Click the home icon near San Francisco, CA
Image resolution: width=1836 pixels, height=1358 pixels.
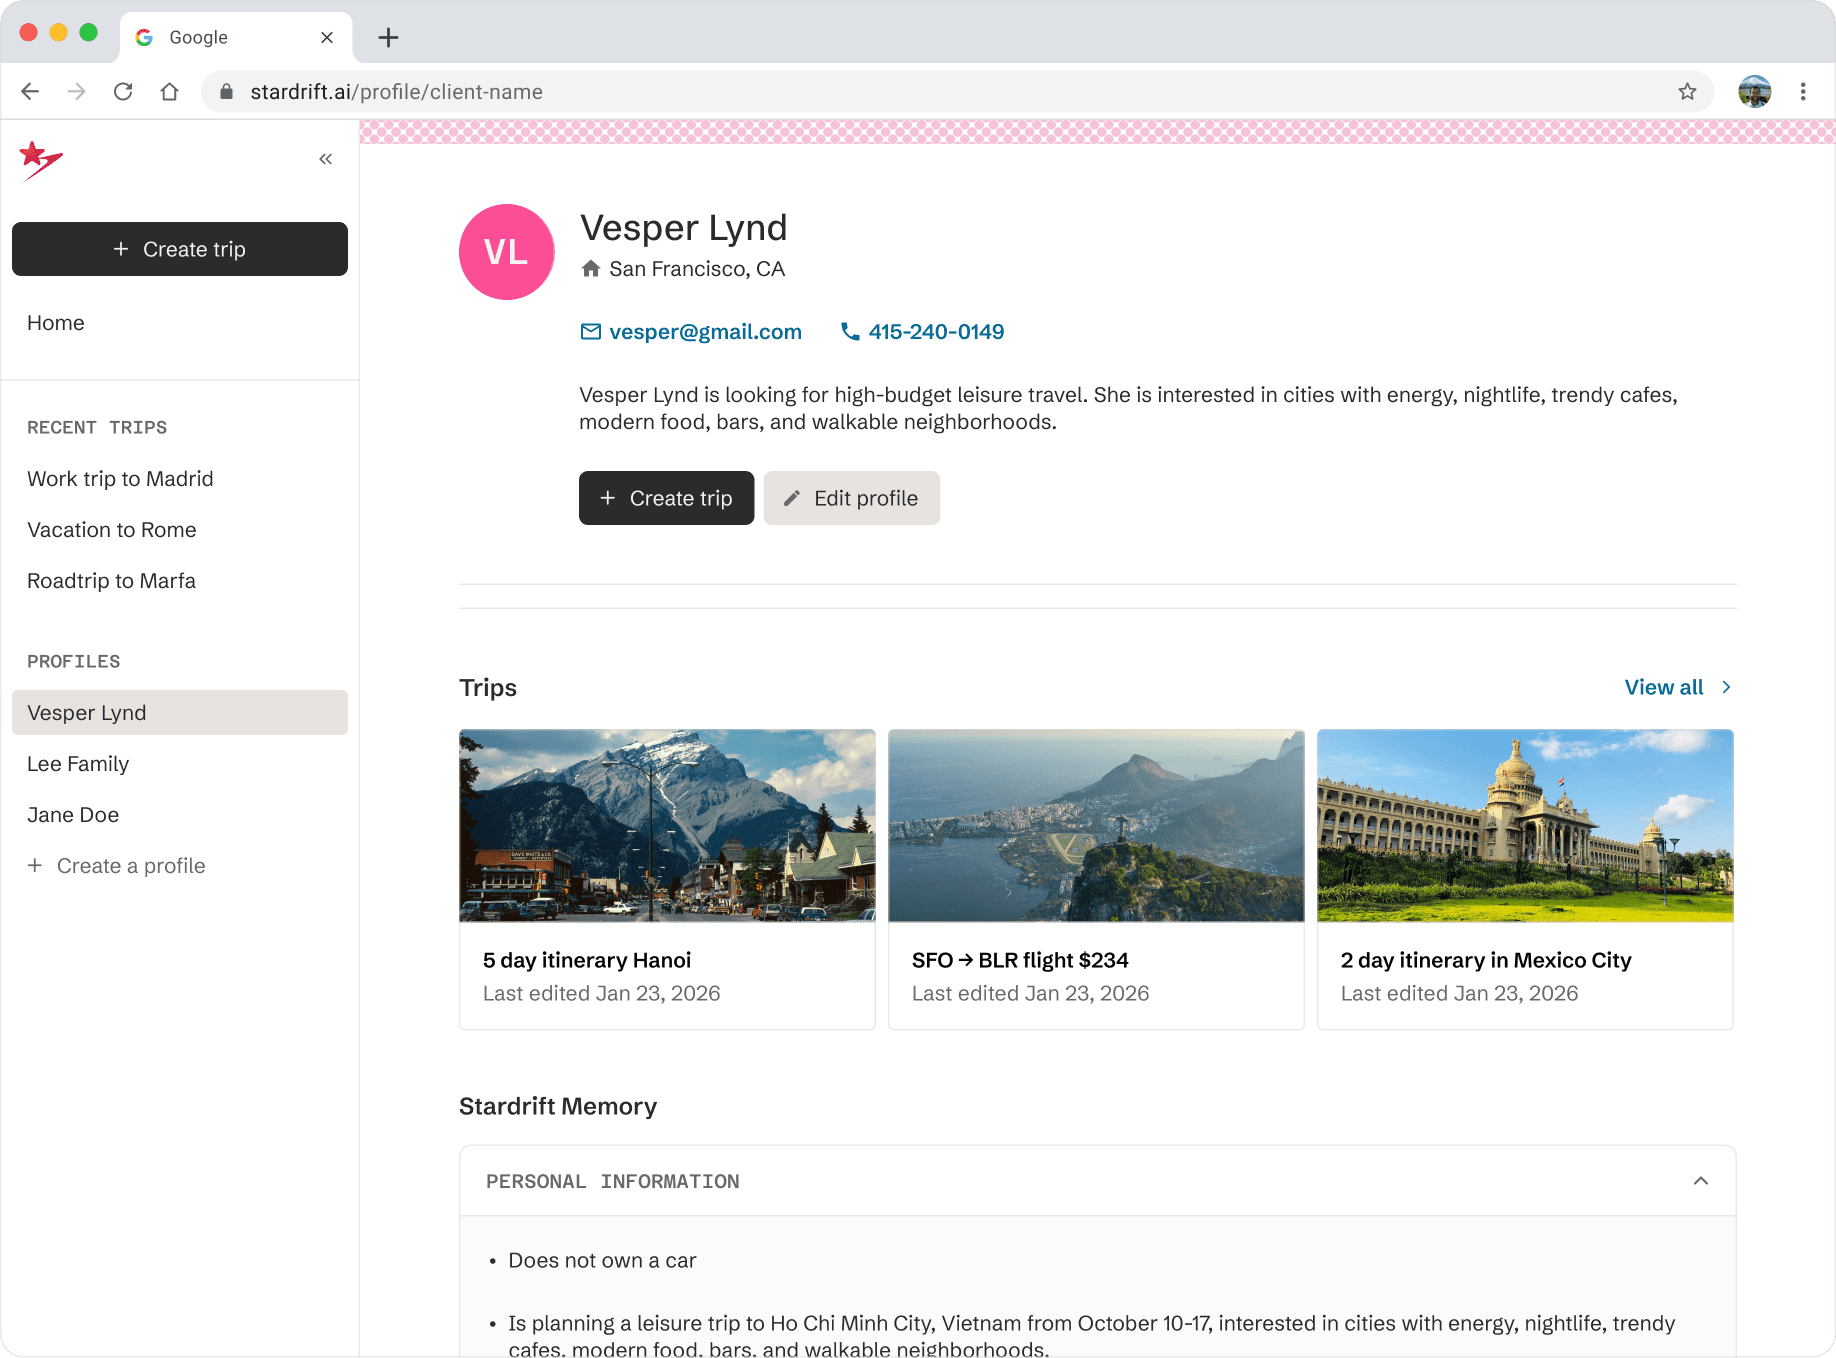point(590,268)
